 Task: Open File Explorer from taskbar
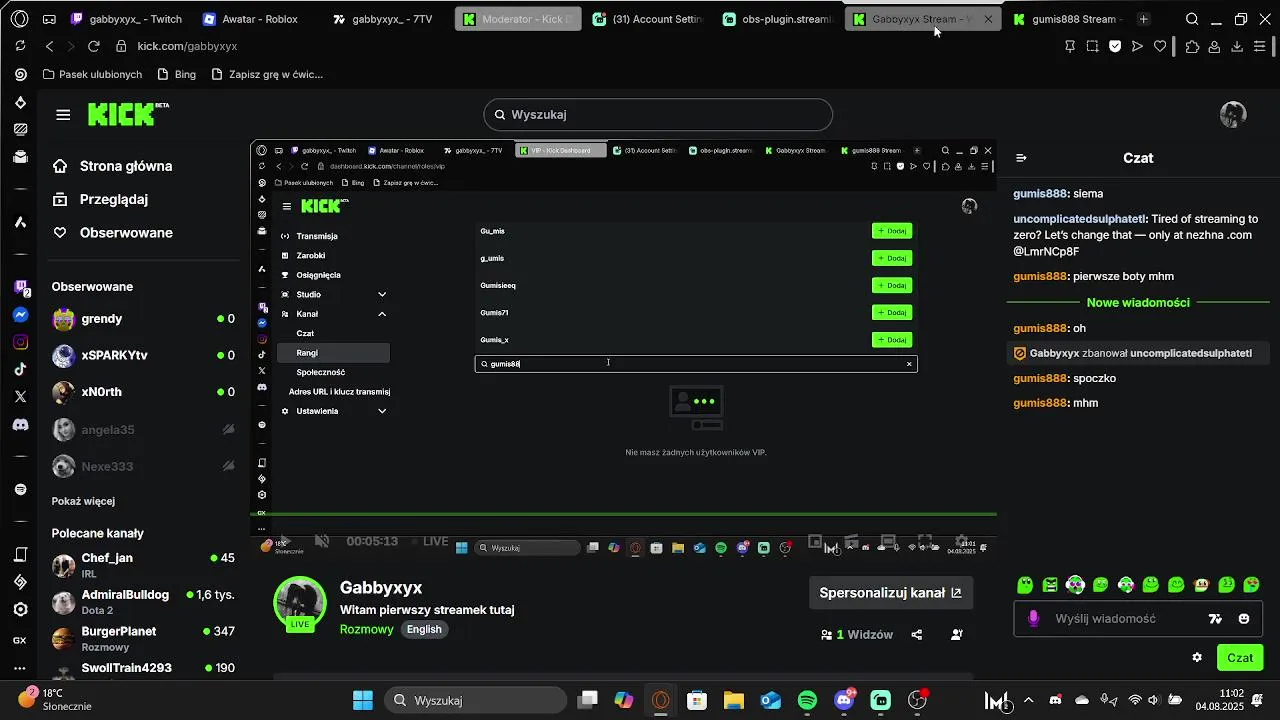(x=734, y=700)
